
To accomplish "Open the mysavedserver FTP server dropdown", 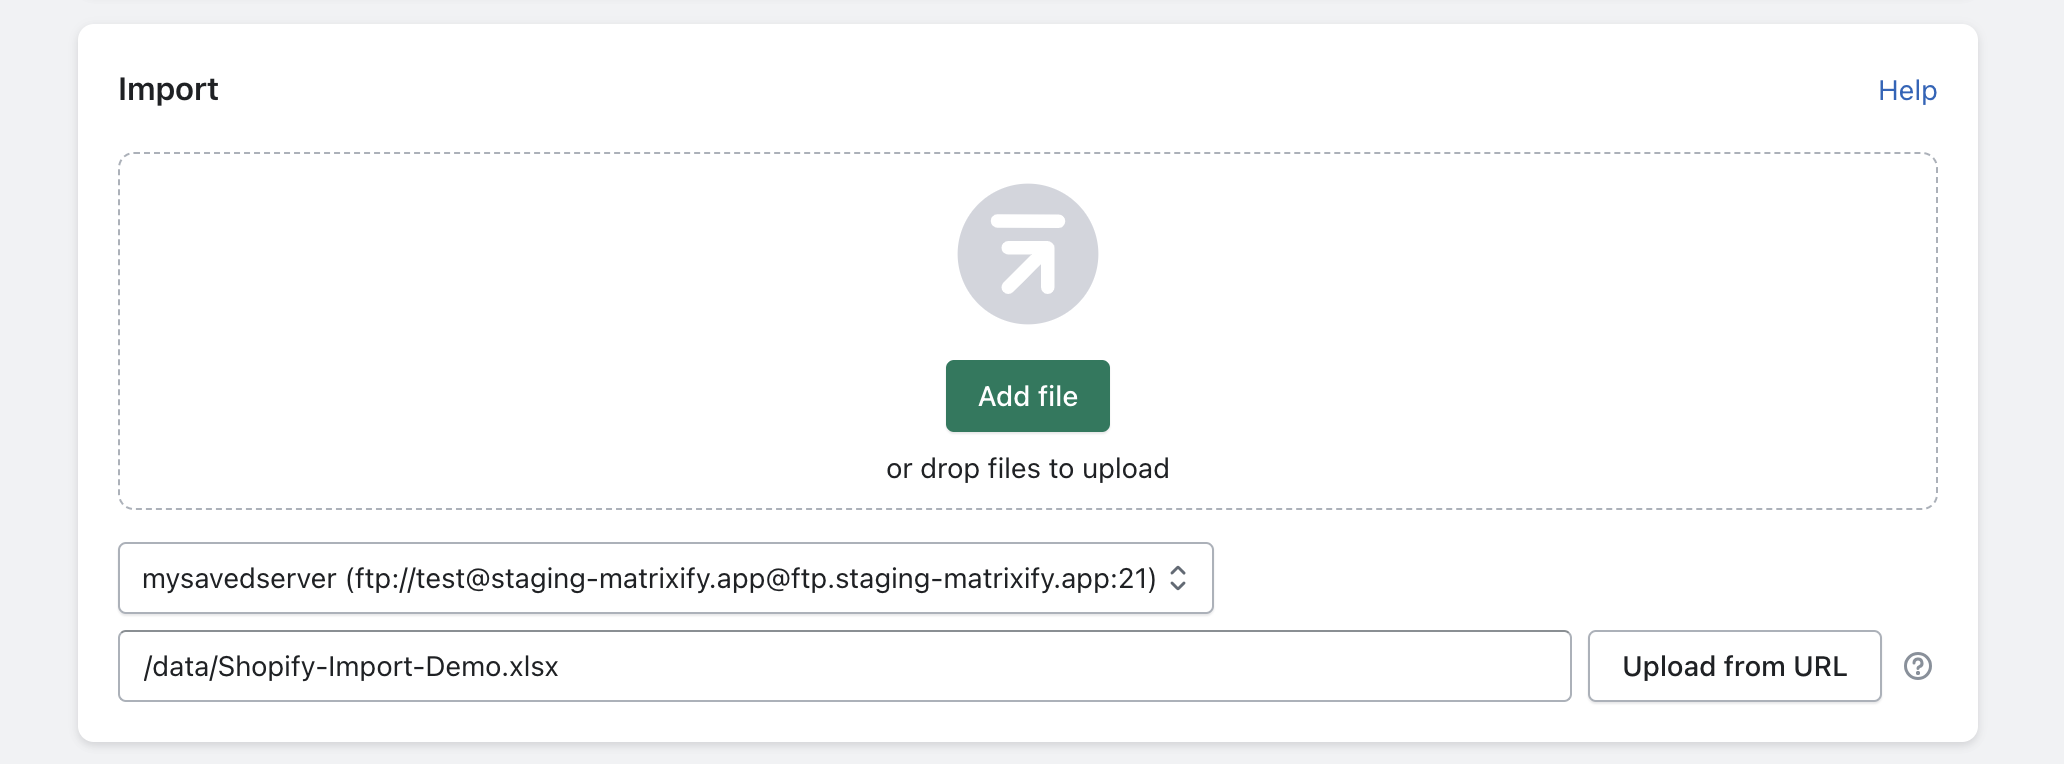I will click(665, 578).
